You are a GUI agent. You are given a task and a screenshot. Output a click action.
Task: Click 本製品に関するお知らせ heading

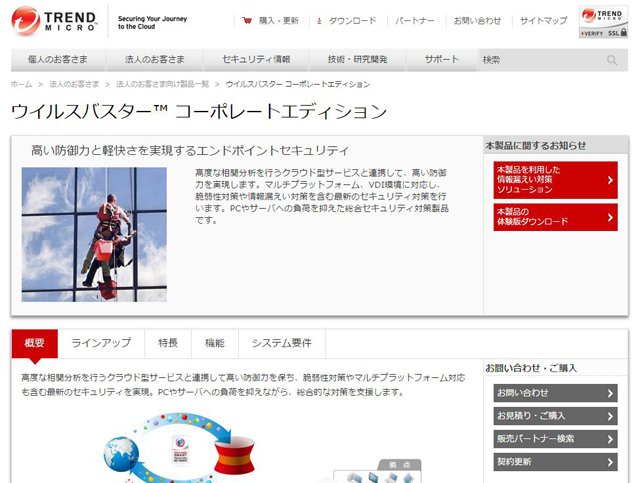[x=536, y=146]
